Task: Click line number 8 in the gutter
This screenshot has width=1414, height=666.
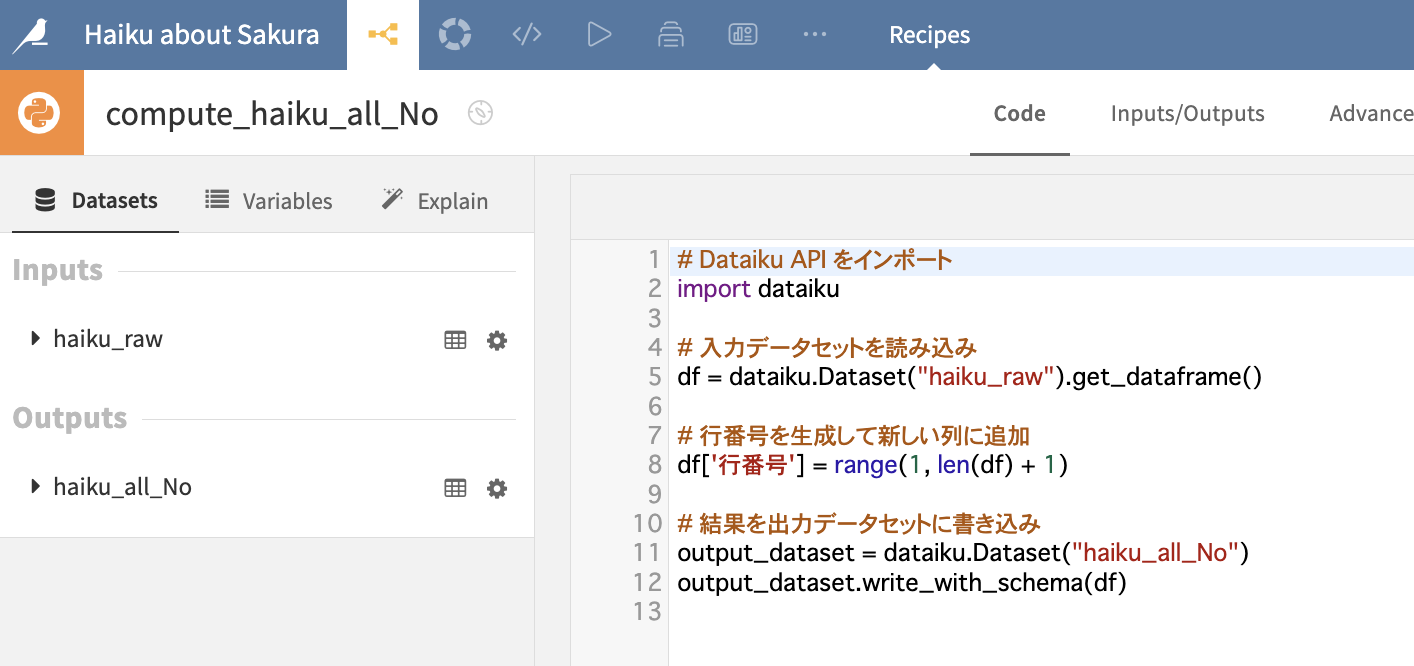Action: (655, 465)
